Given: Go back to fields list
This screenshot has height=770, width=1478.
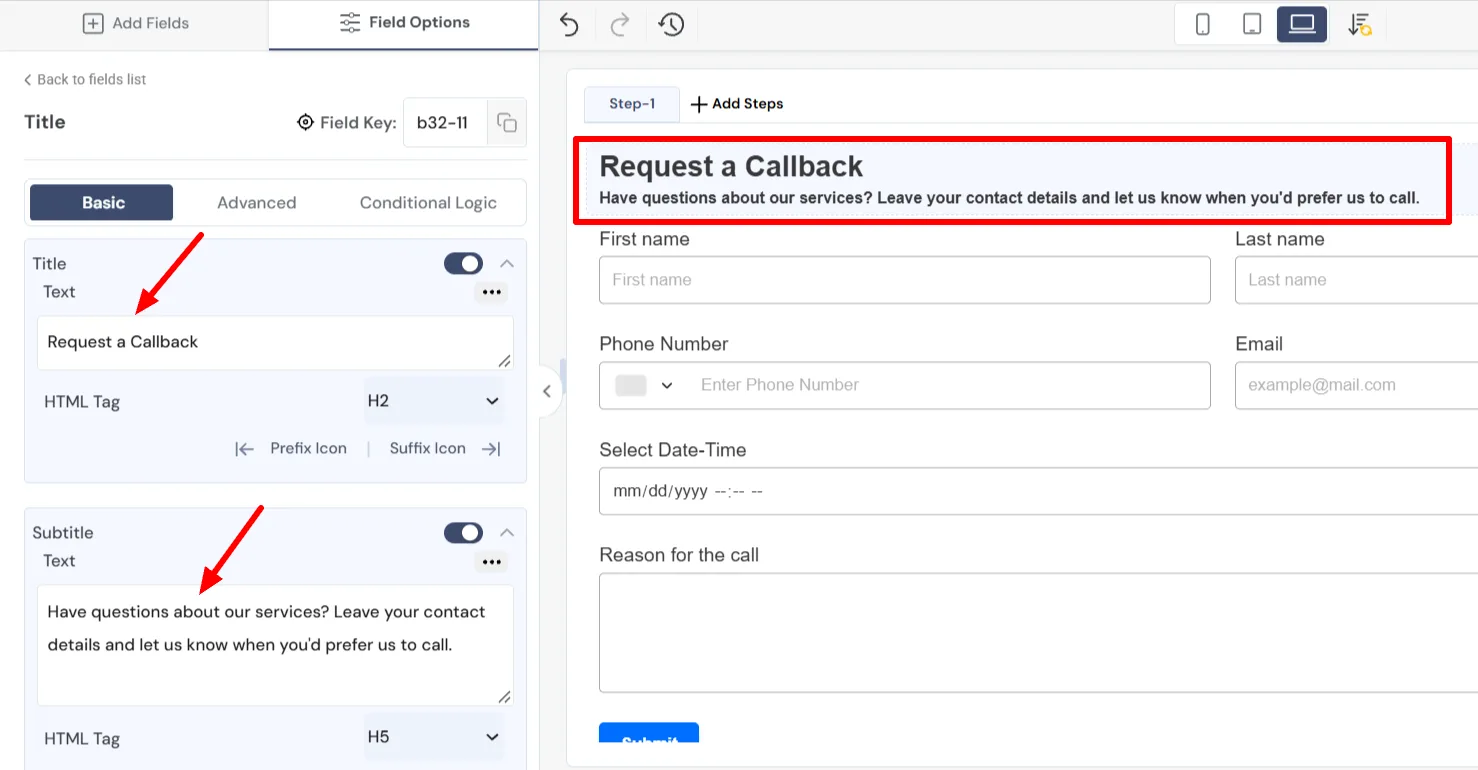Looking at the screenshot, I should [85, 80].
